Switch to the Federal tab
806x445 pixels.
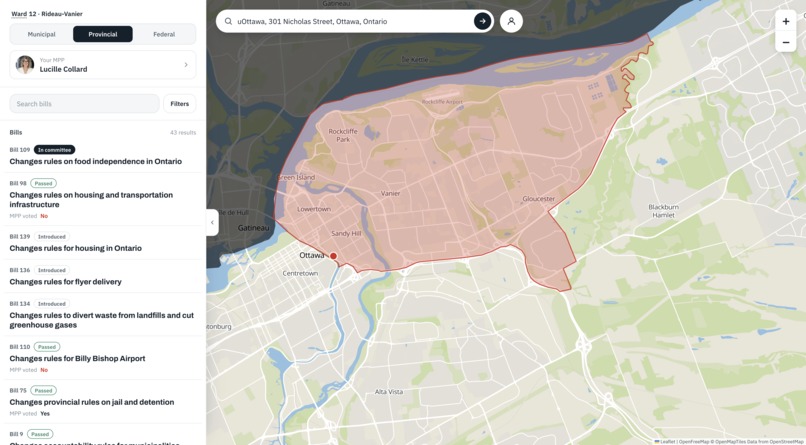pos(164,34)
